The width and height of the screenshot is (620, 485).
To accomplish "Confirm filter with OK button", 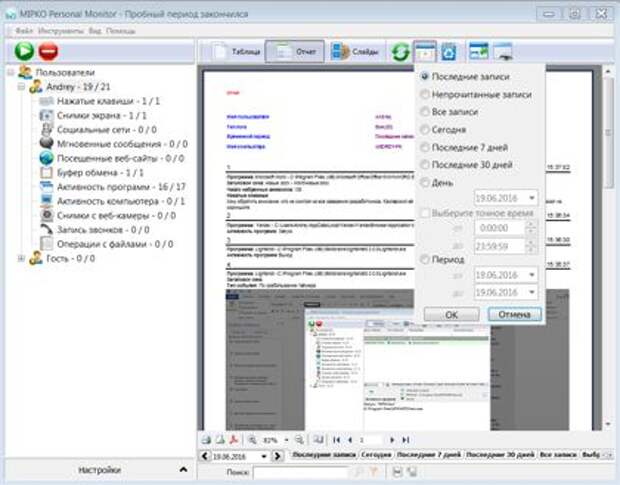I will coord(452,315).
